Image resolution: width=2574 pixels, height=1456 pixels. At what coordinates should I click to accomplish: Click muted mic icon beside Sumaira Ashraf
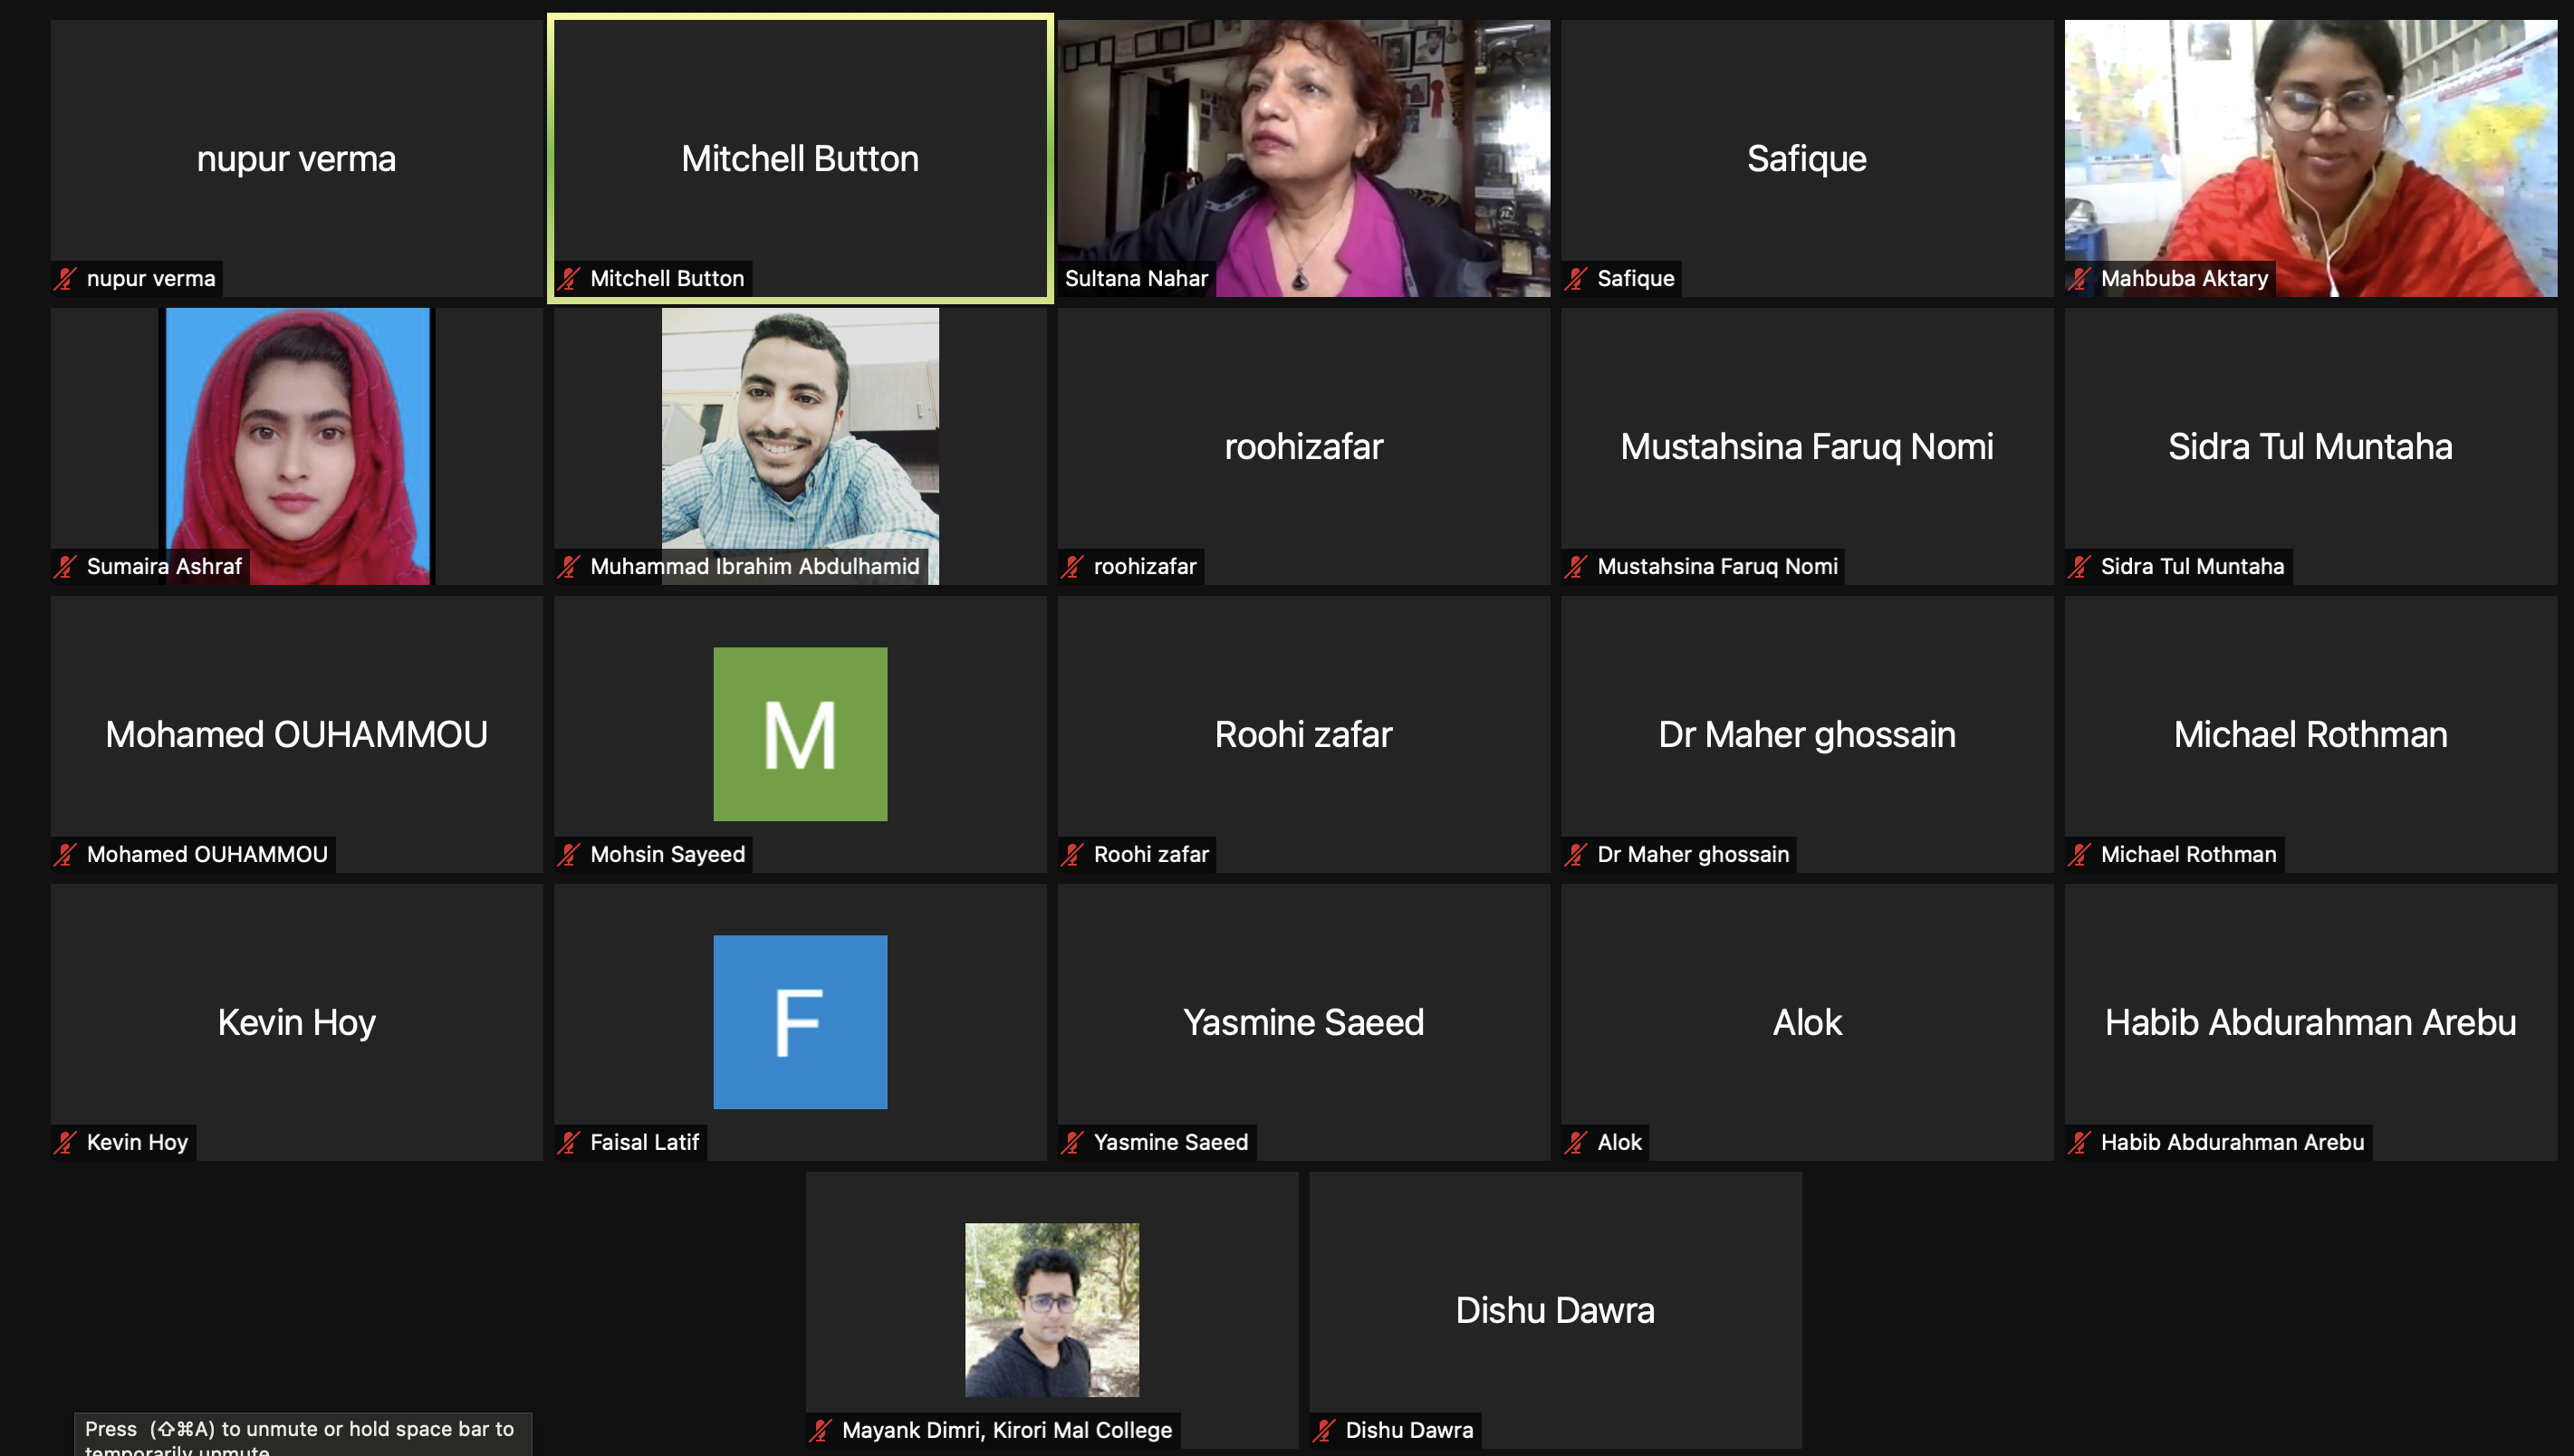coord(66,567)
